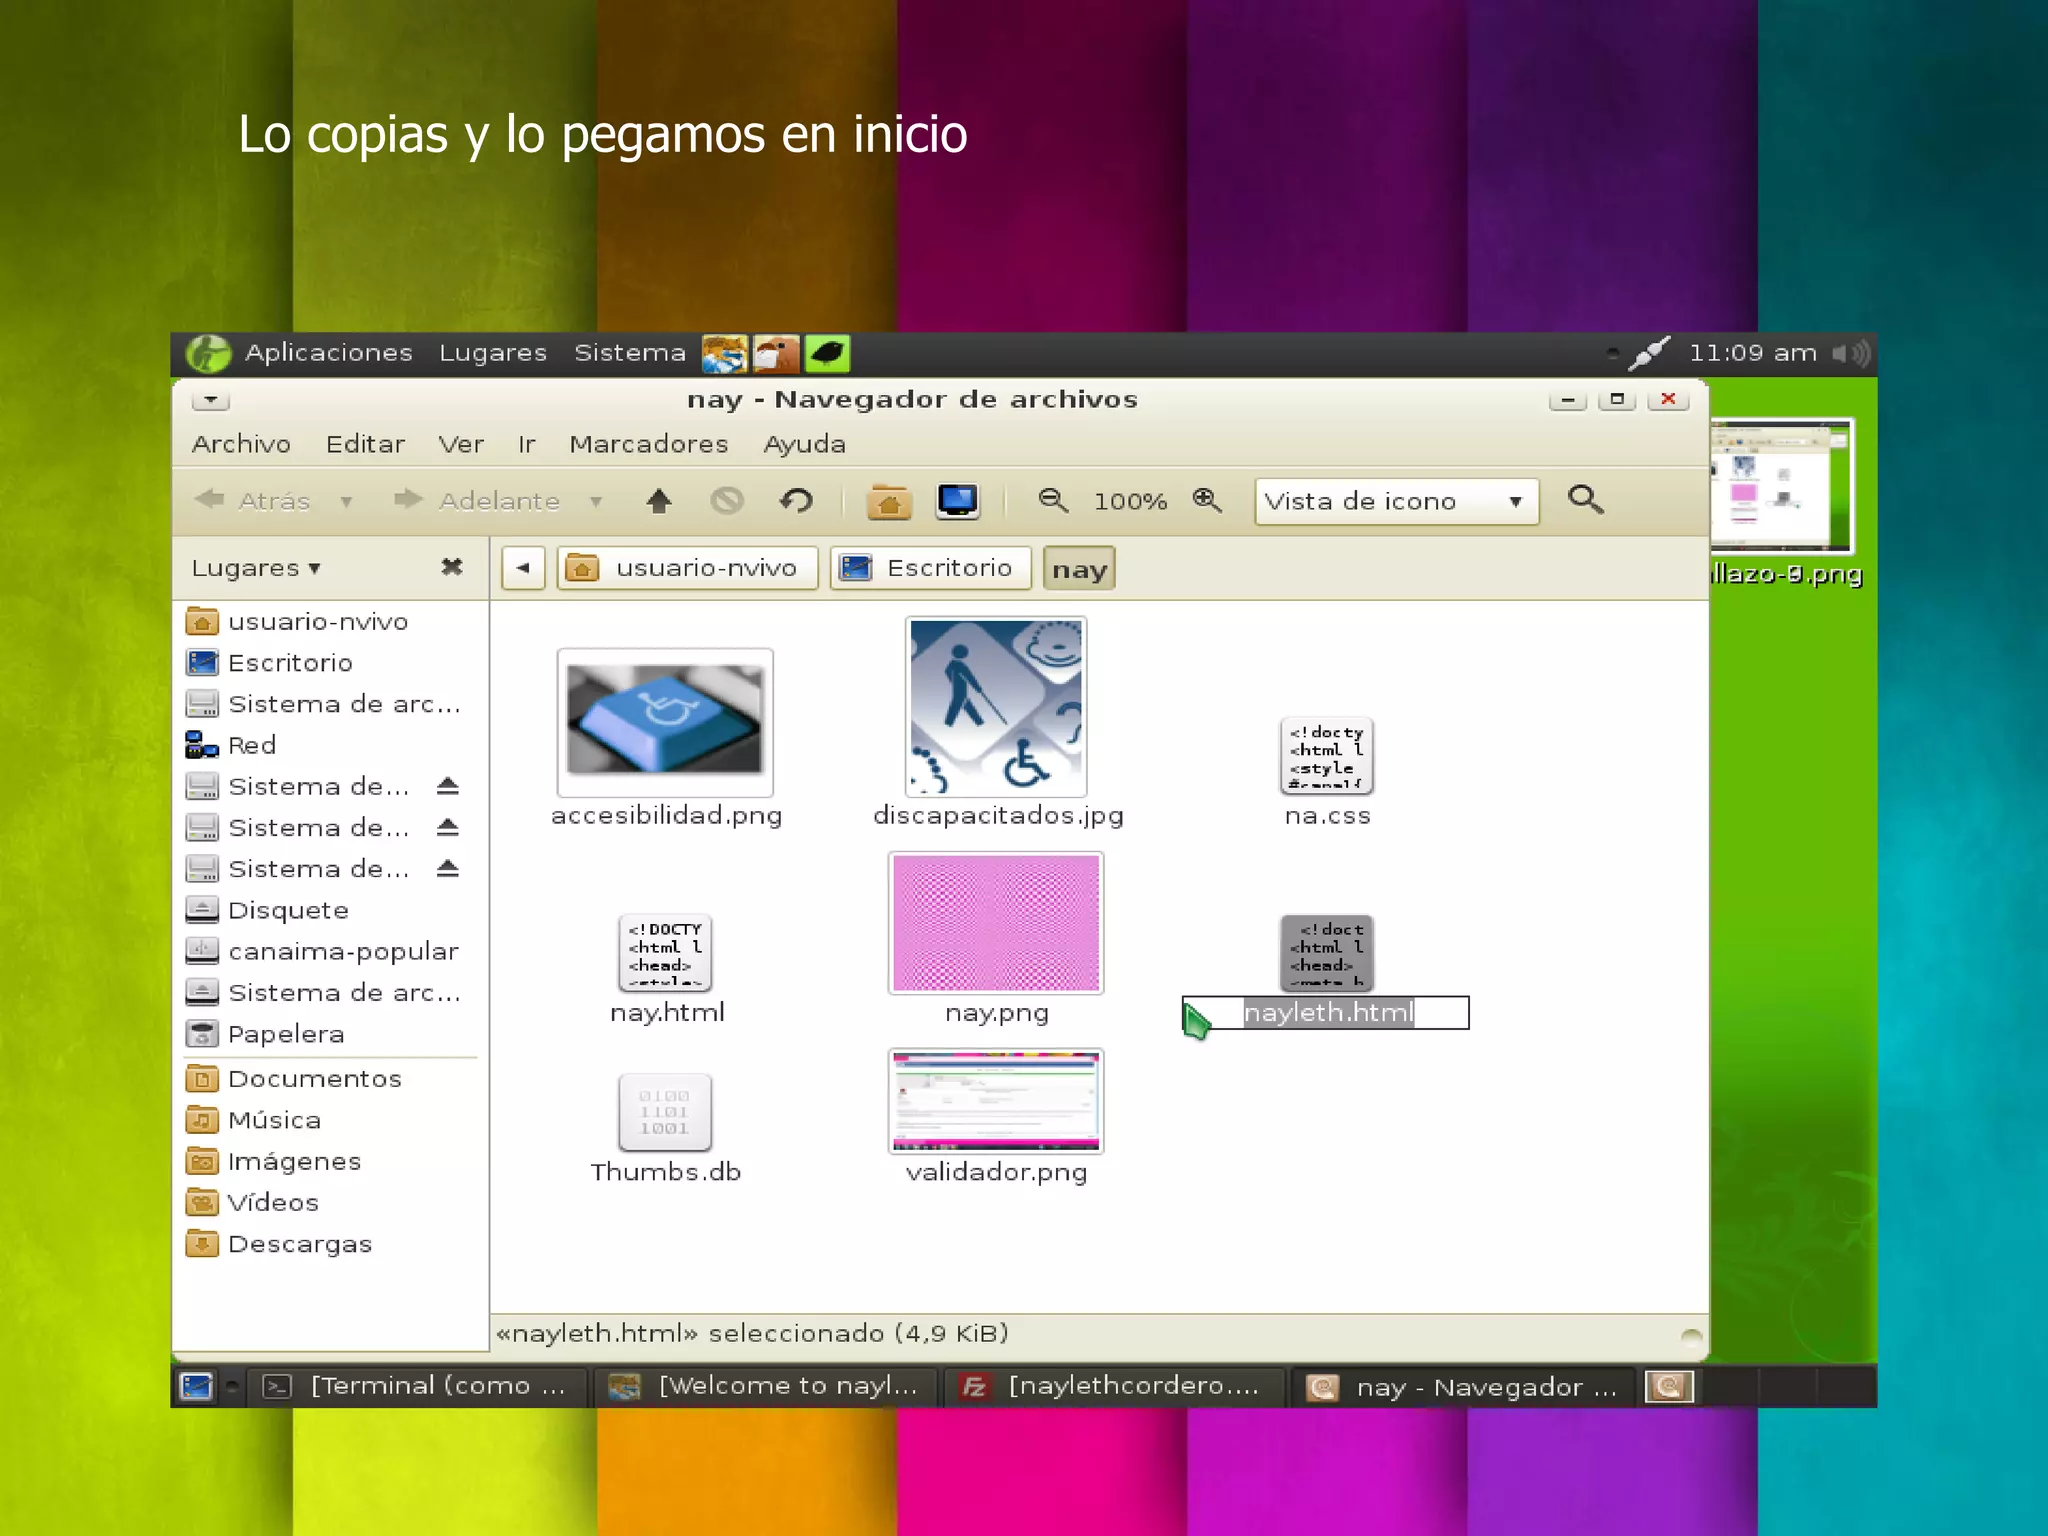Navigate to Escritorio in path bar
This screenshot has height=1536, width=2048.
point(930,568)
